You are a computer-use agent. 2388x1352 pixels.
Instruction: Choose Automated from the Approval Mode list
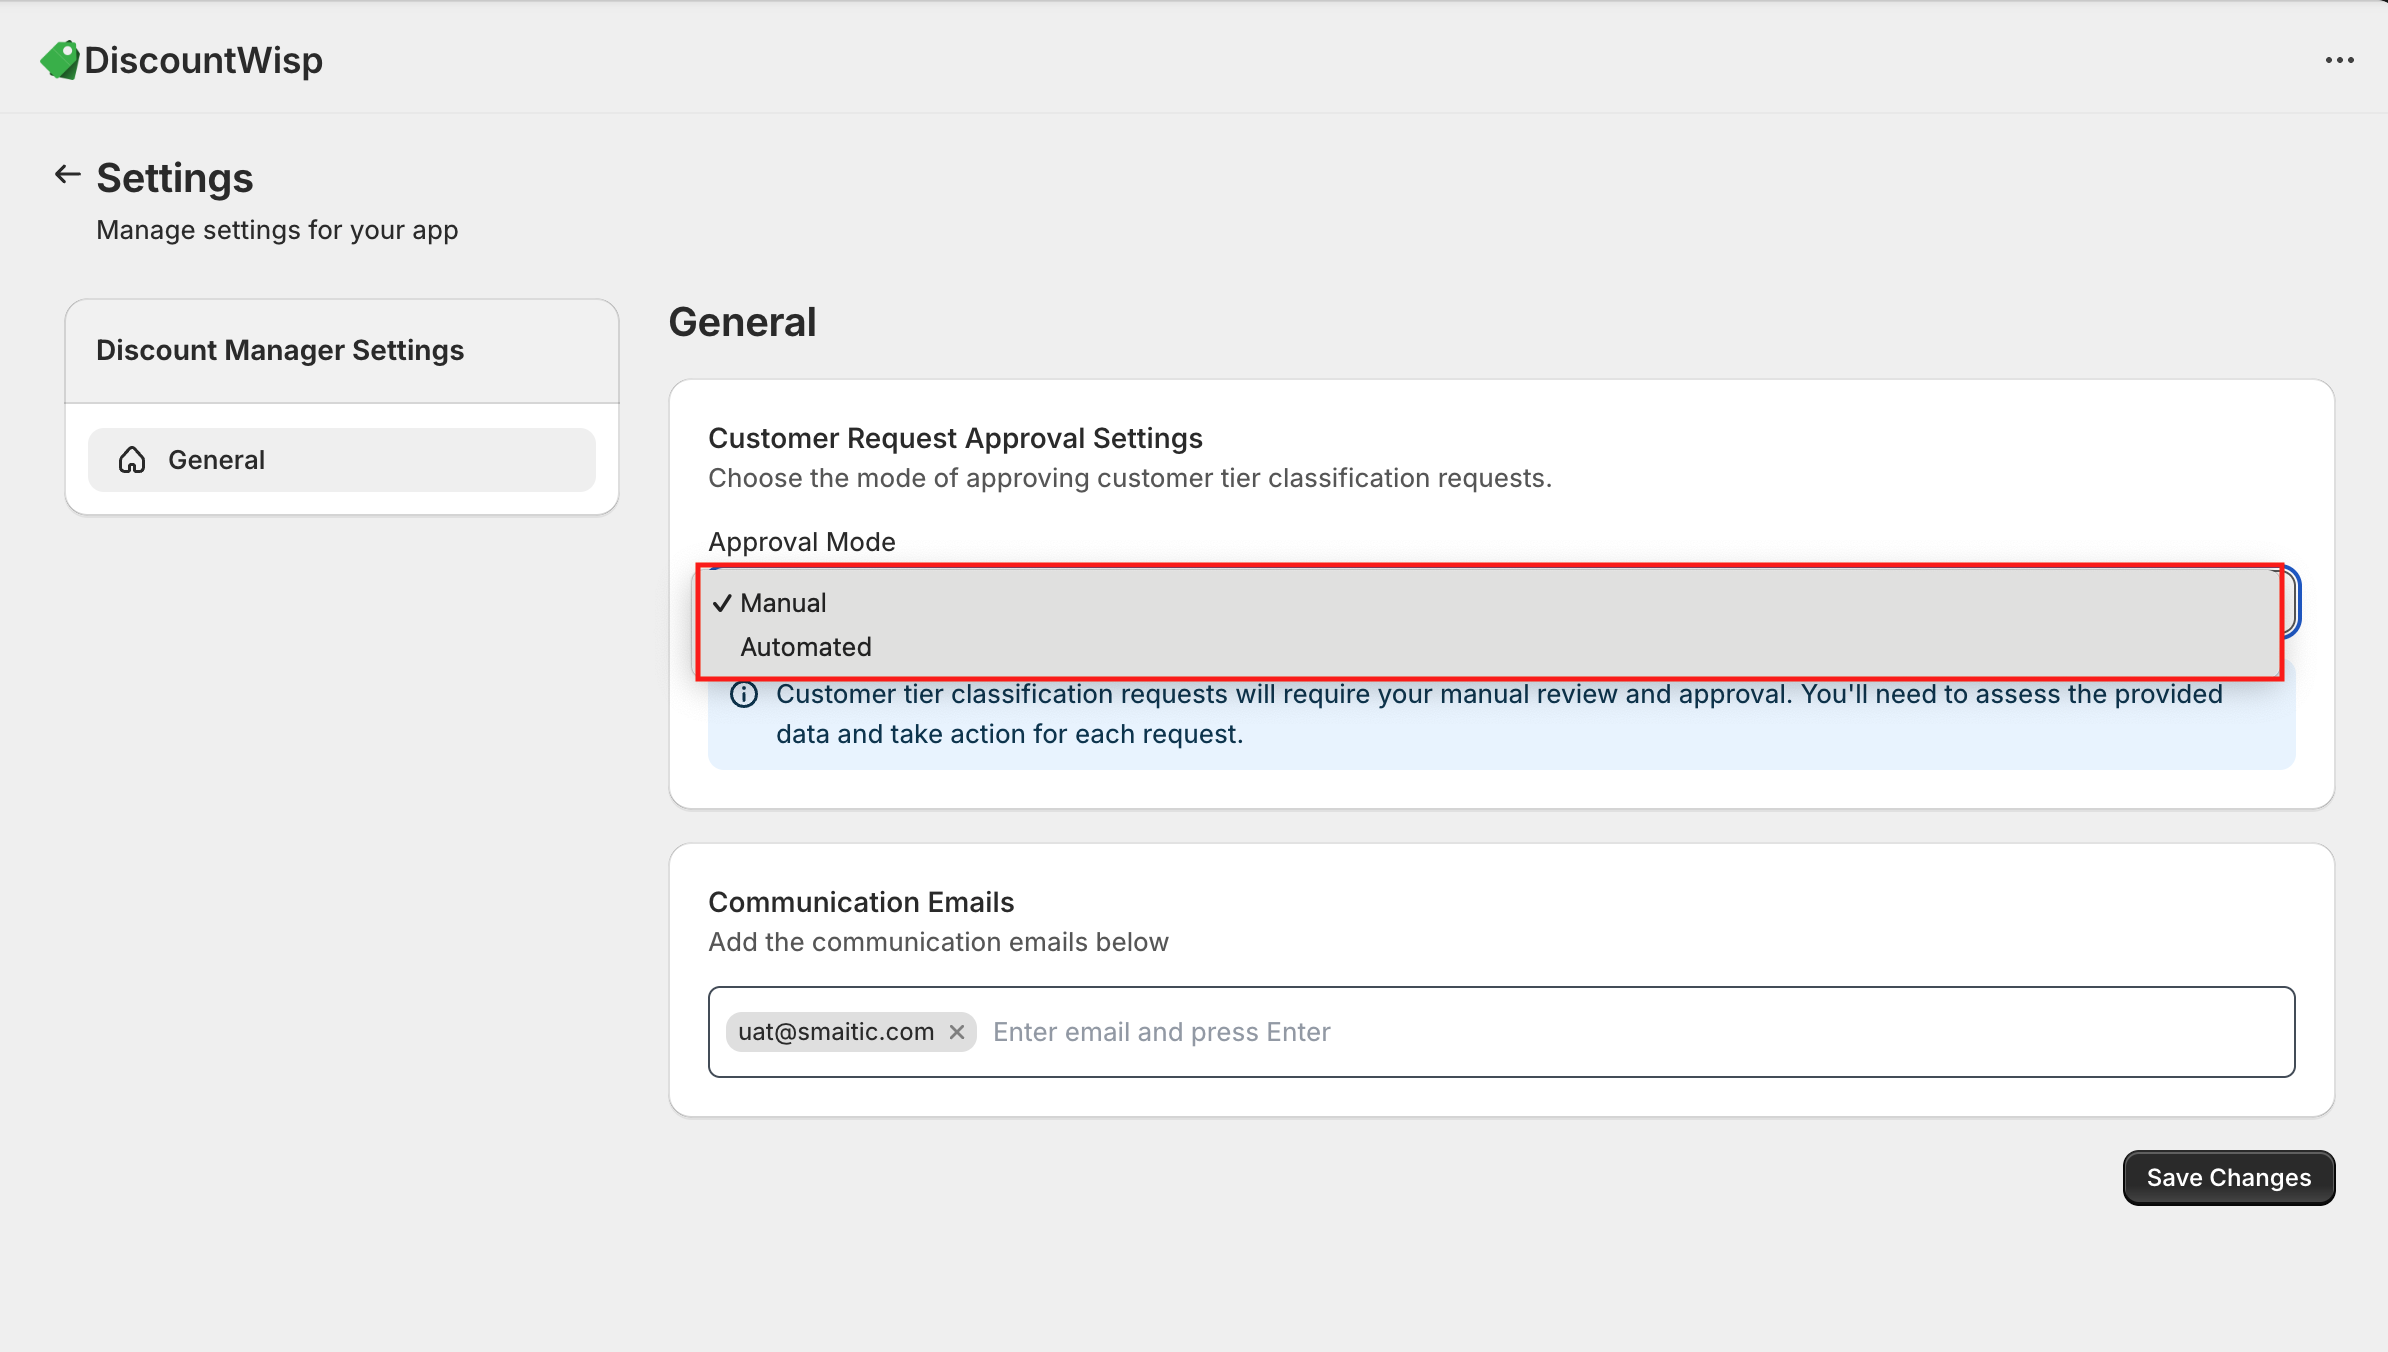(806, 647)
